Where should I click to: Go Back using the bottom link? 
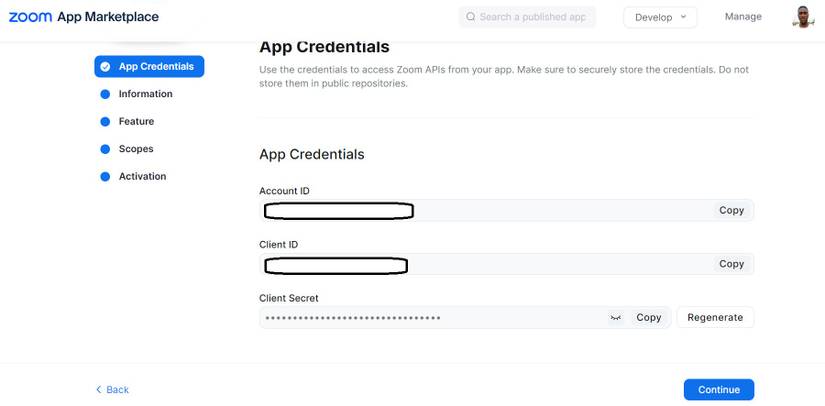[x=112, y=390]
